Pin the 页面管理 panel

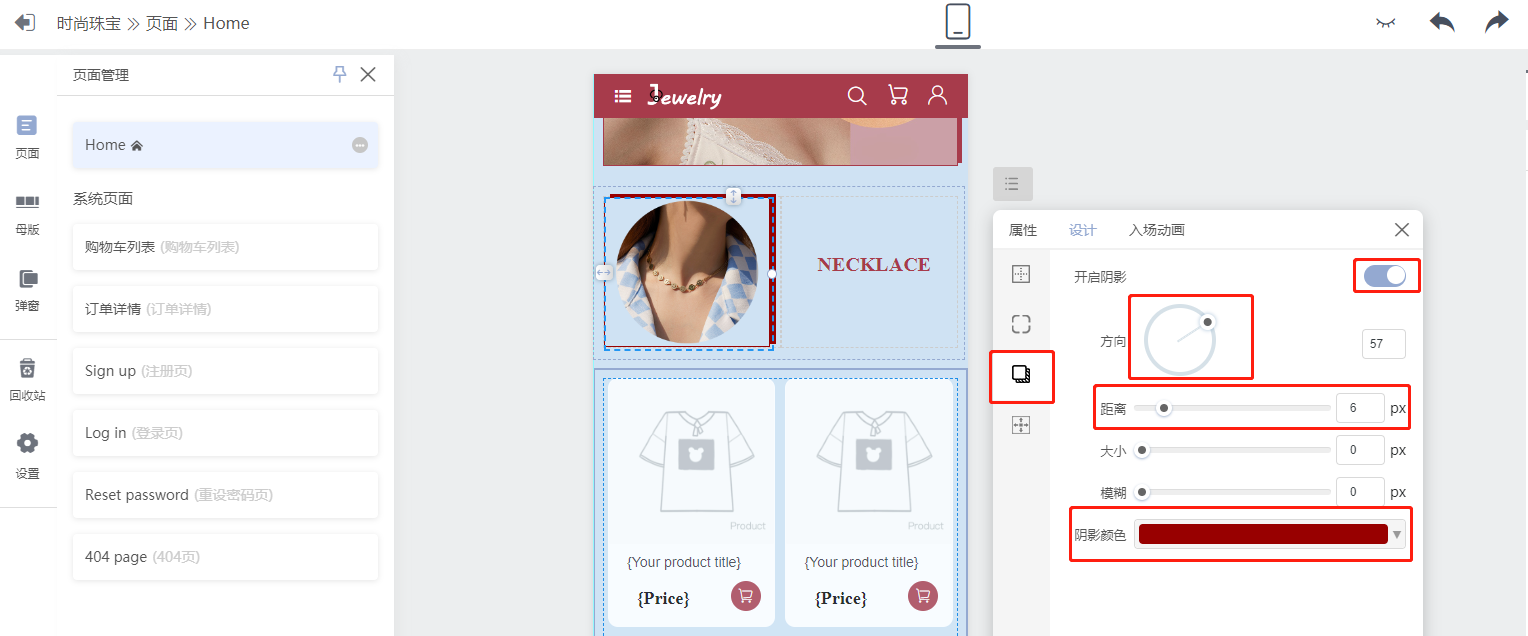(339, 74)
